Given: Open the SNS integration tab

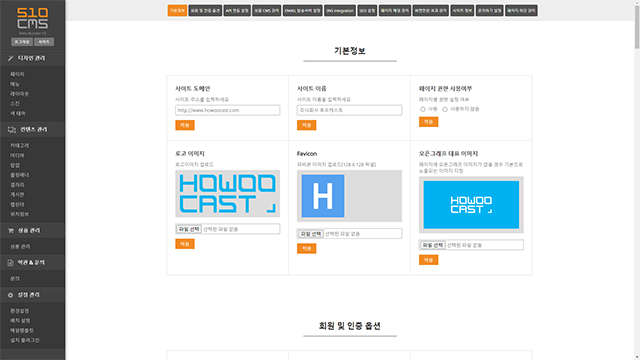Looking at the screenshot, I should coord(340,11).
